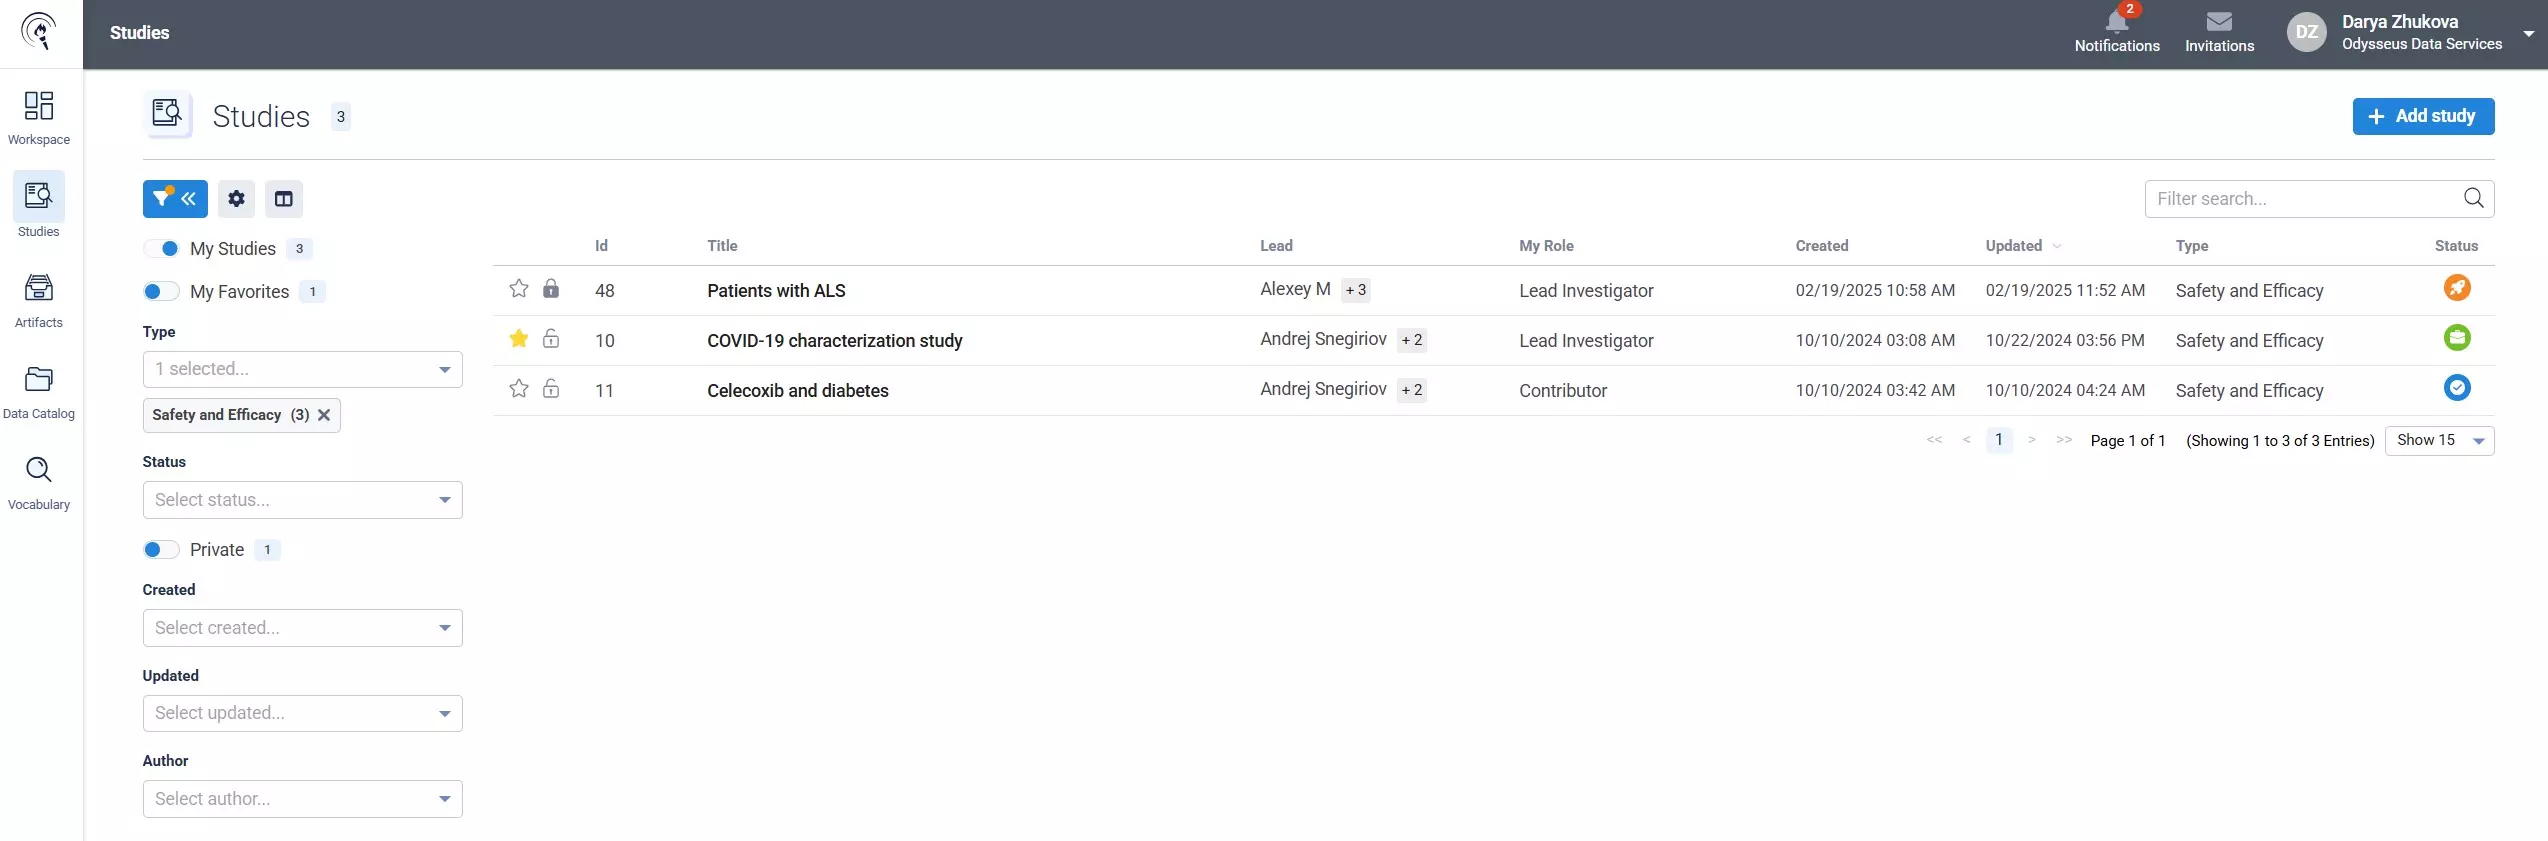The width and height of the screenshot is (2548, 841).
Task: Click Alexey M in the Lead column
Action: coord(1295,289)
